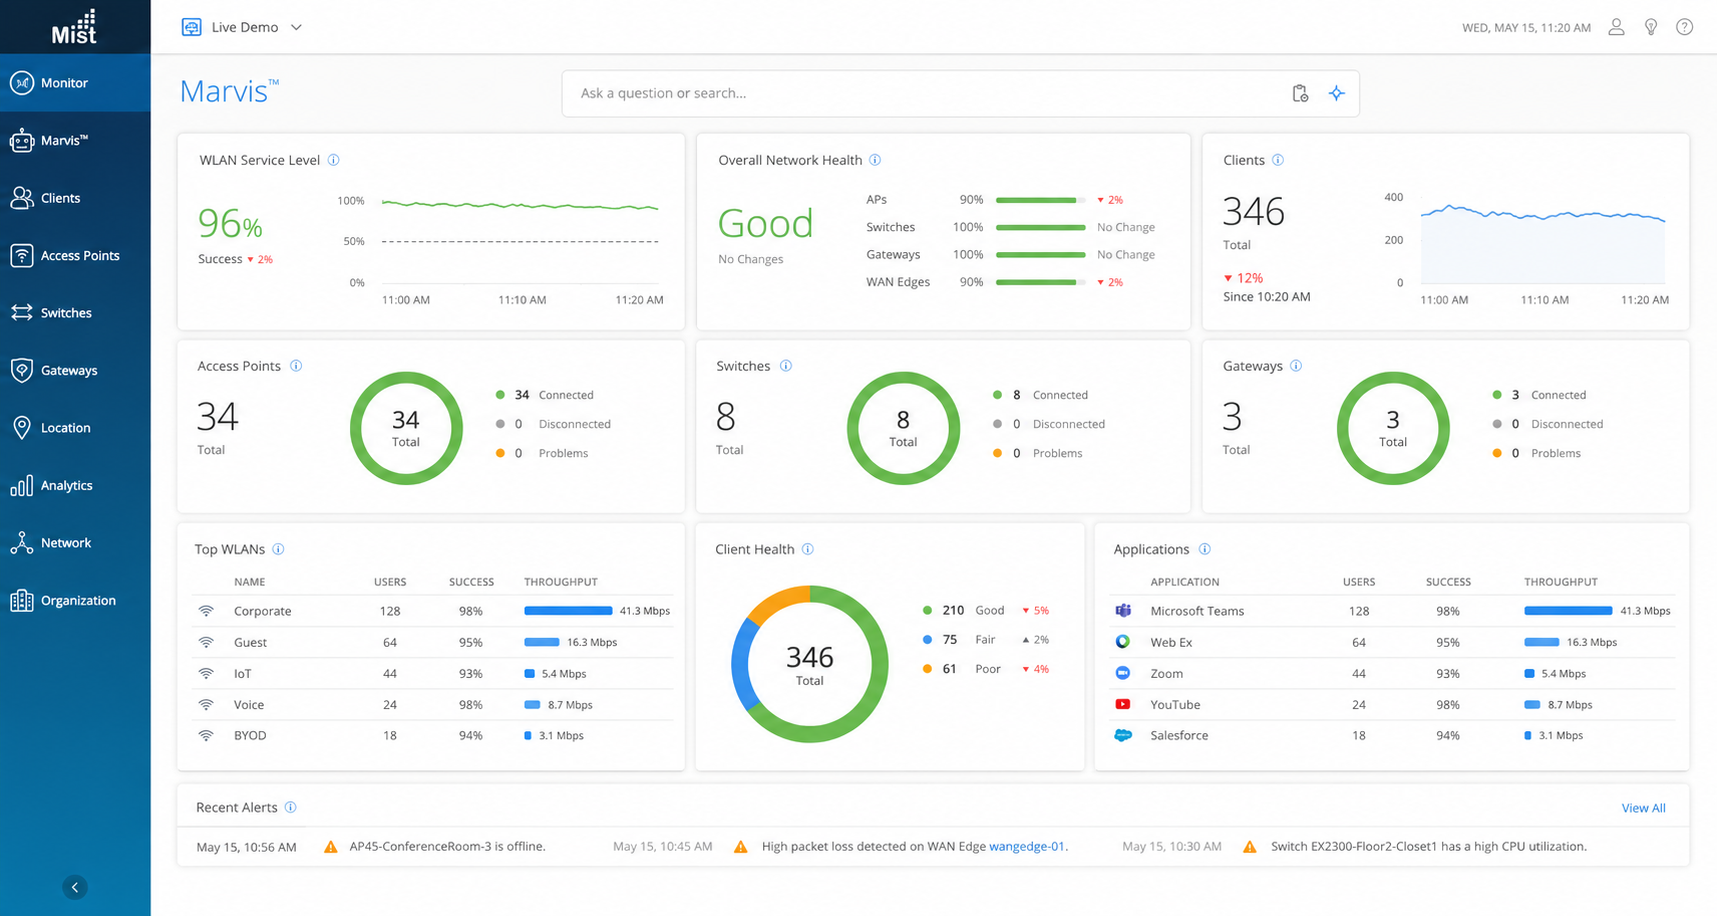This screenshot has height=916, width=1717.
Task: Collapse the sidebar with the chevron button
Action: tap(75, 887)
